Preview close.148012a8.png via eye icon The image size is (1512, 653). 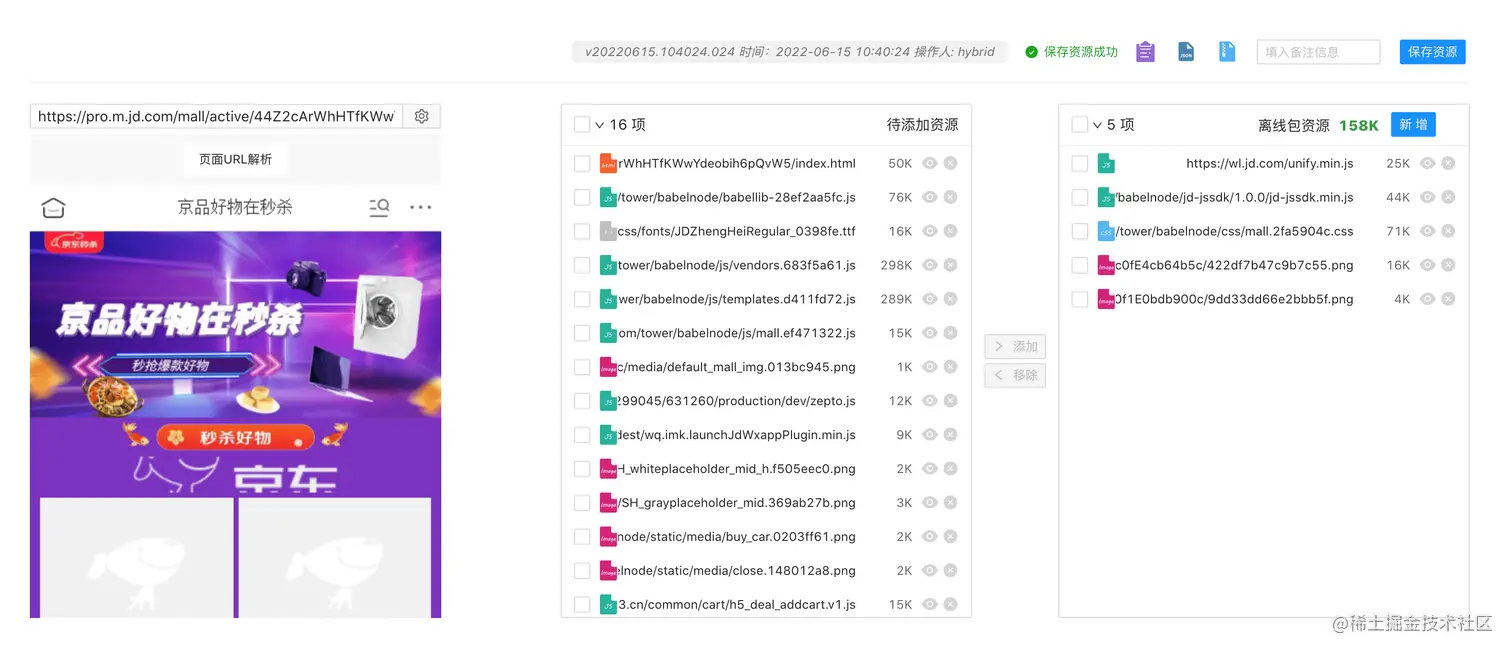coord(930,571)
